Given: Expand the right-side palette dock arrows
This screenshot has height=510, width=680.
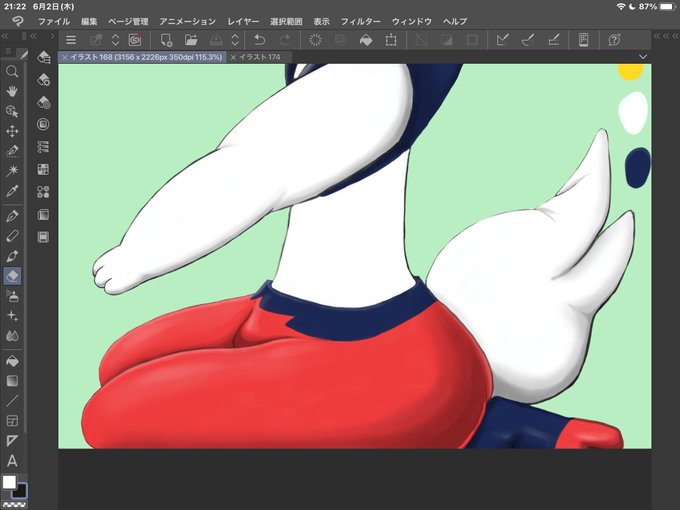Looking at the screenshot, I should [x=666, y=36].
